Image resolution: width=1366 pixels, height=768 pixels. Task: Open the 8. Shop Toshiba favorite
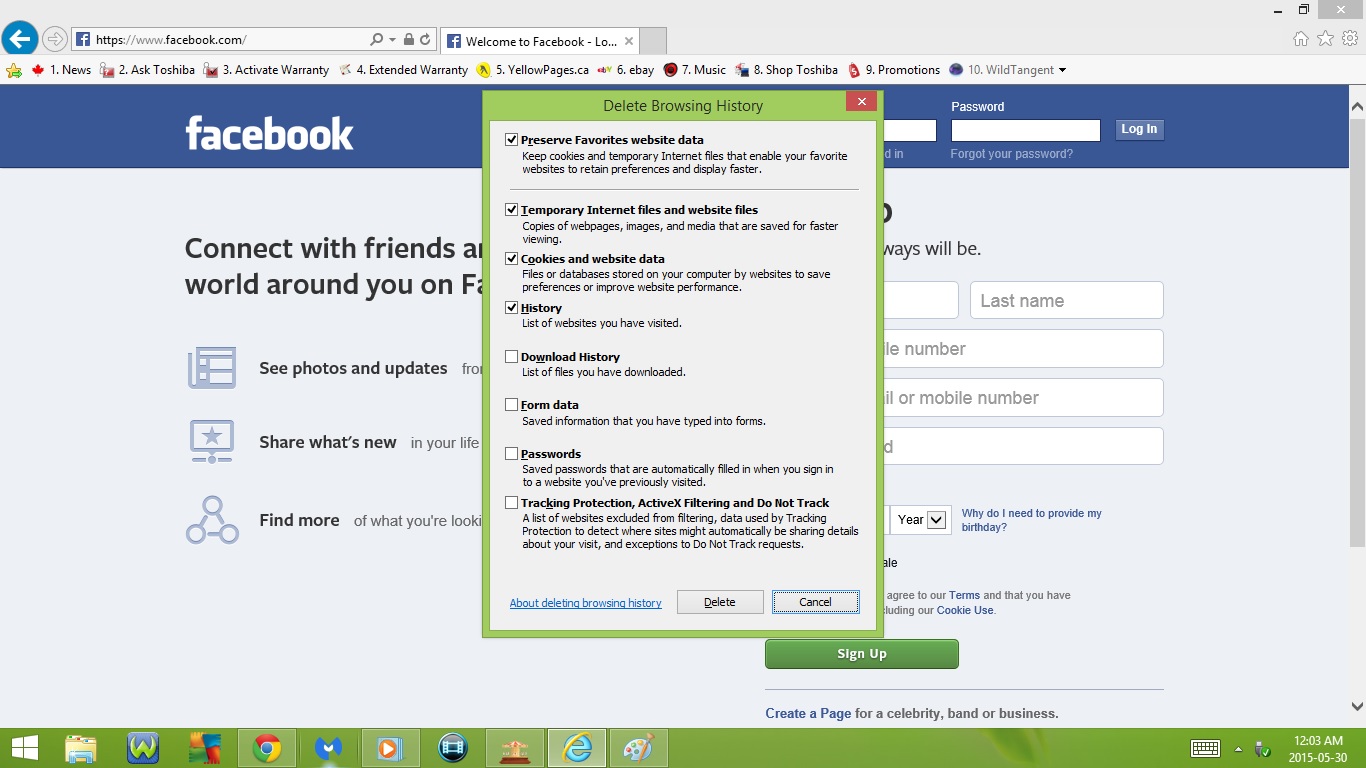pos(786,70)
